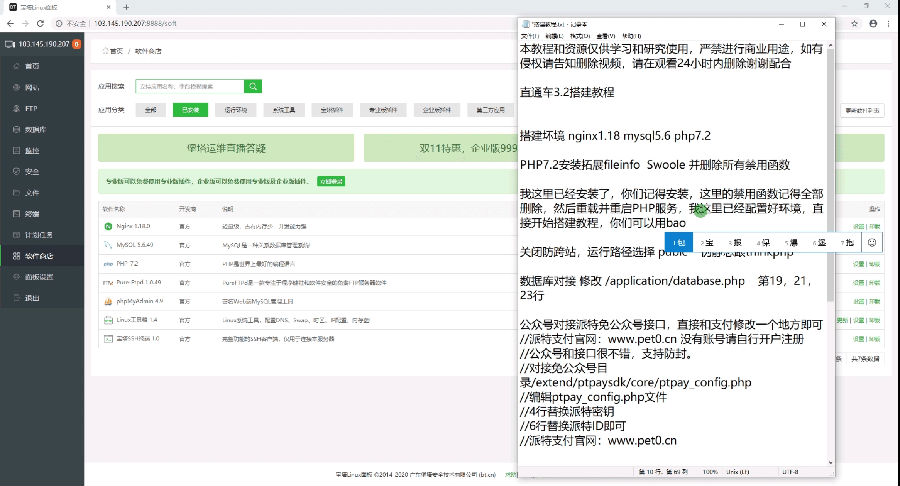Open 软件商店 grid icon in the sidebar

tap(17, 256)
